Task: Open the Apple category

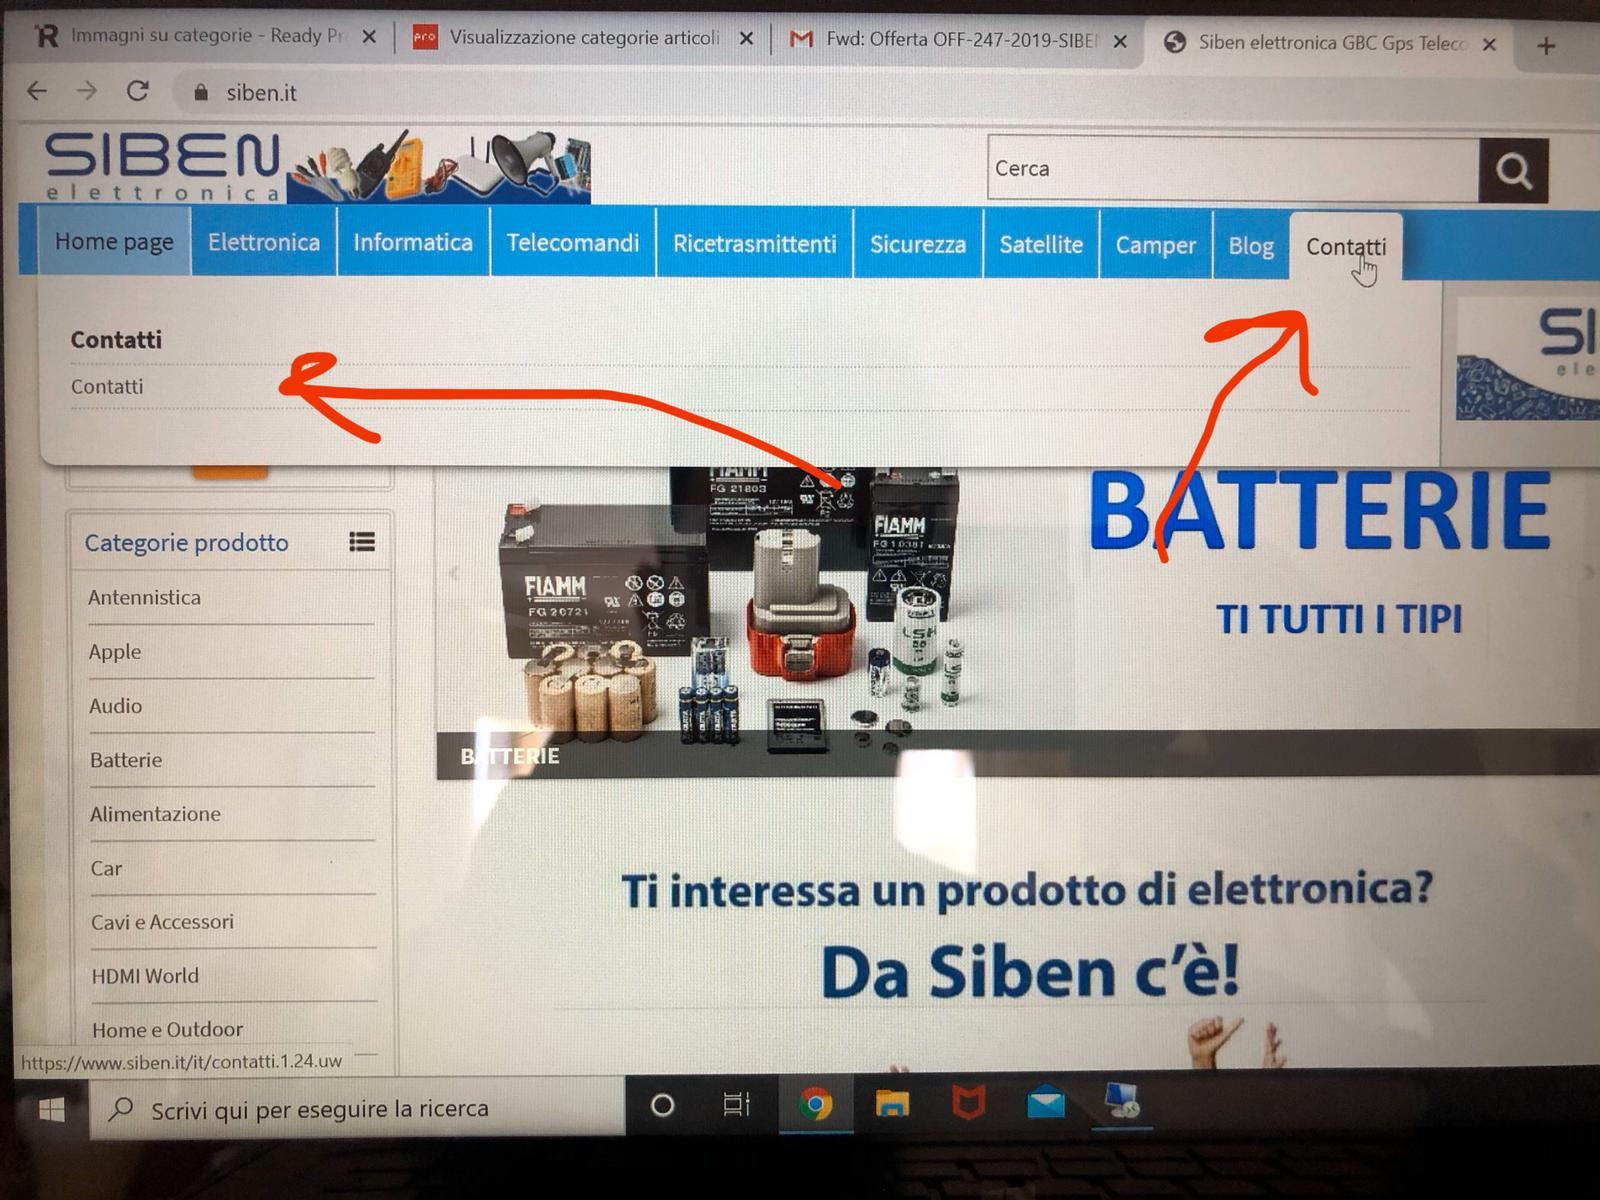Action: click(115, 652)
